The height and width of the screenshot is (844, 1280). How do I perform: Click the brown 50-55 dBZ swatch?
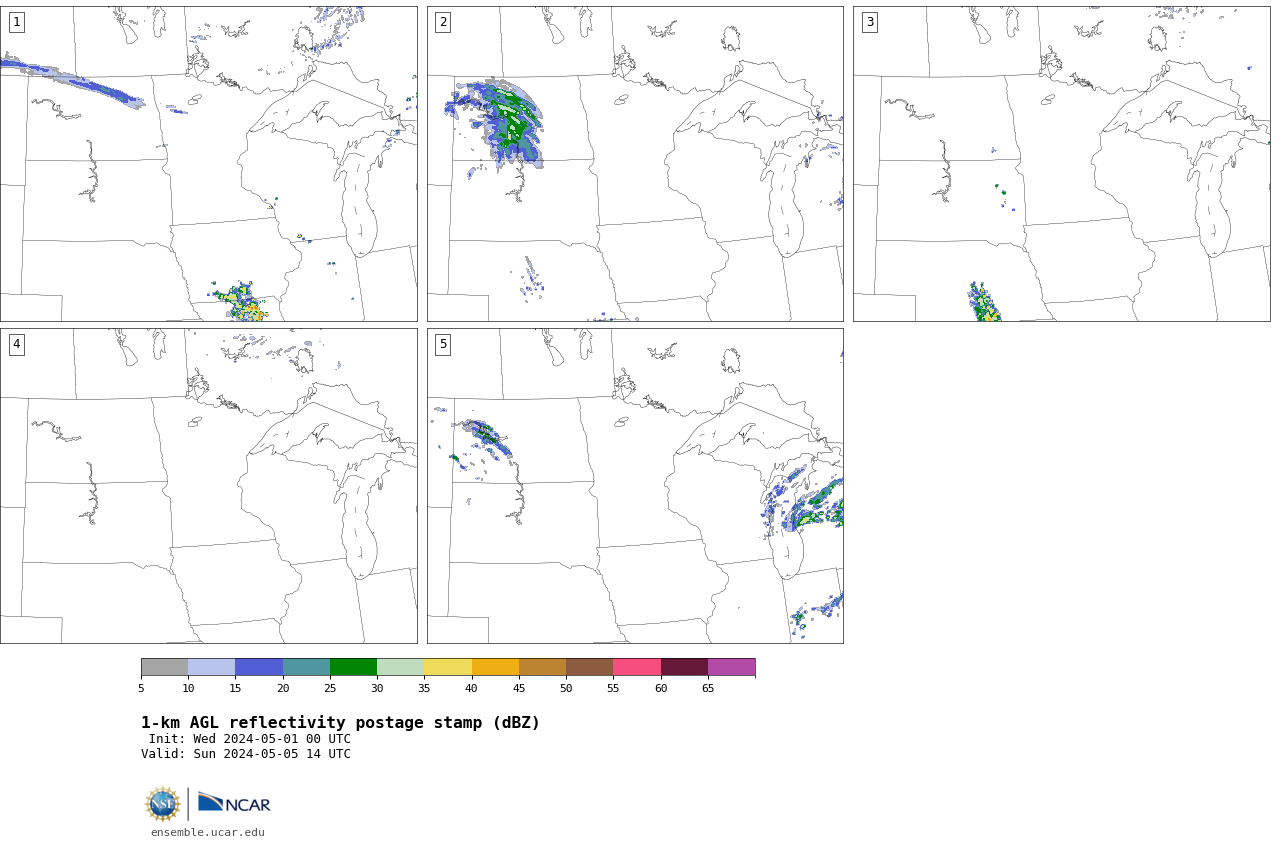coord(590,667)
